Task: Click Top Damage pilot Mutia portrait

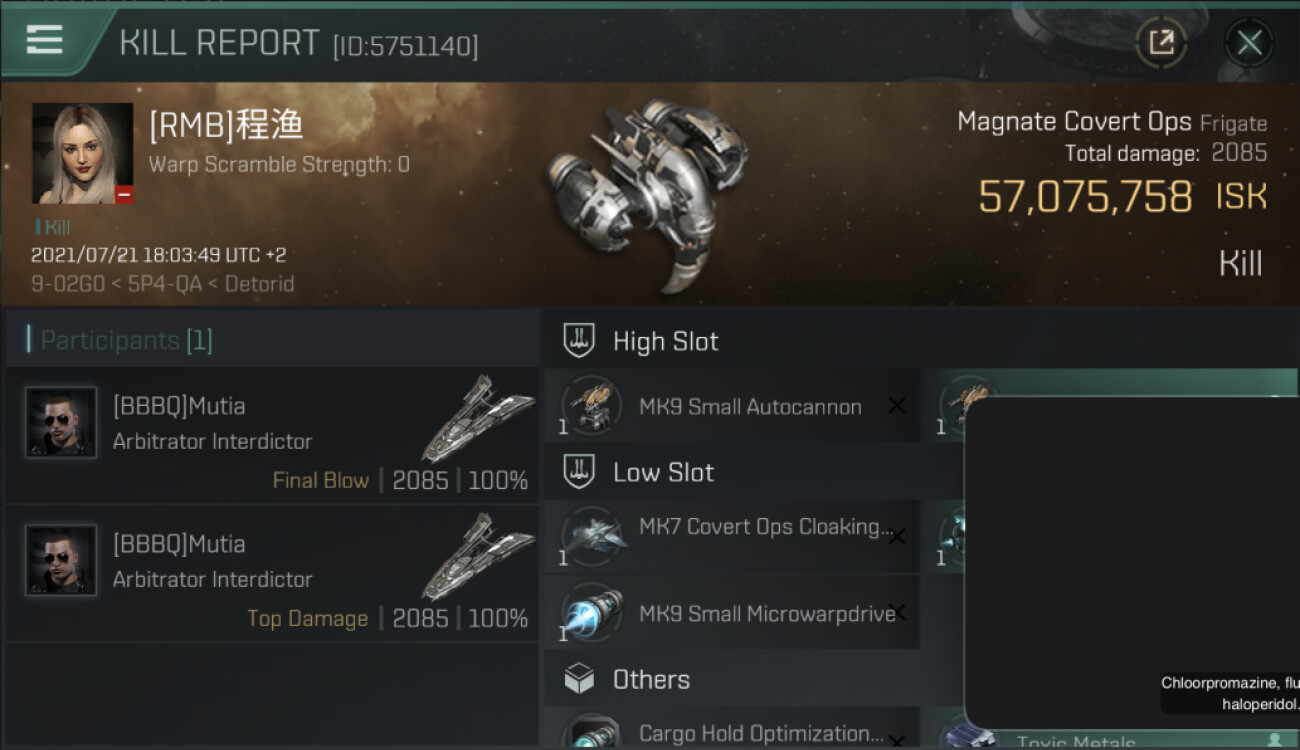Action: (61, 560)
